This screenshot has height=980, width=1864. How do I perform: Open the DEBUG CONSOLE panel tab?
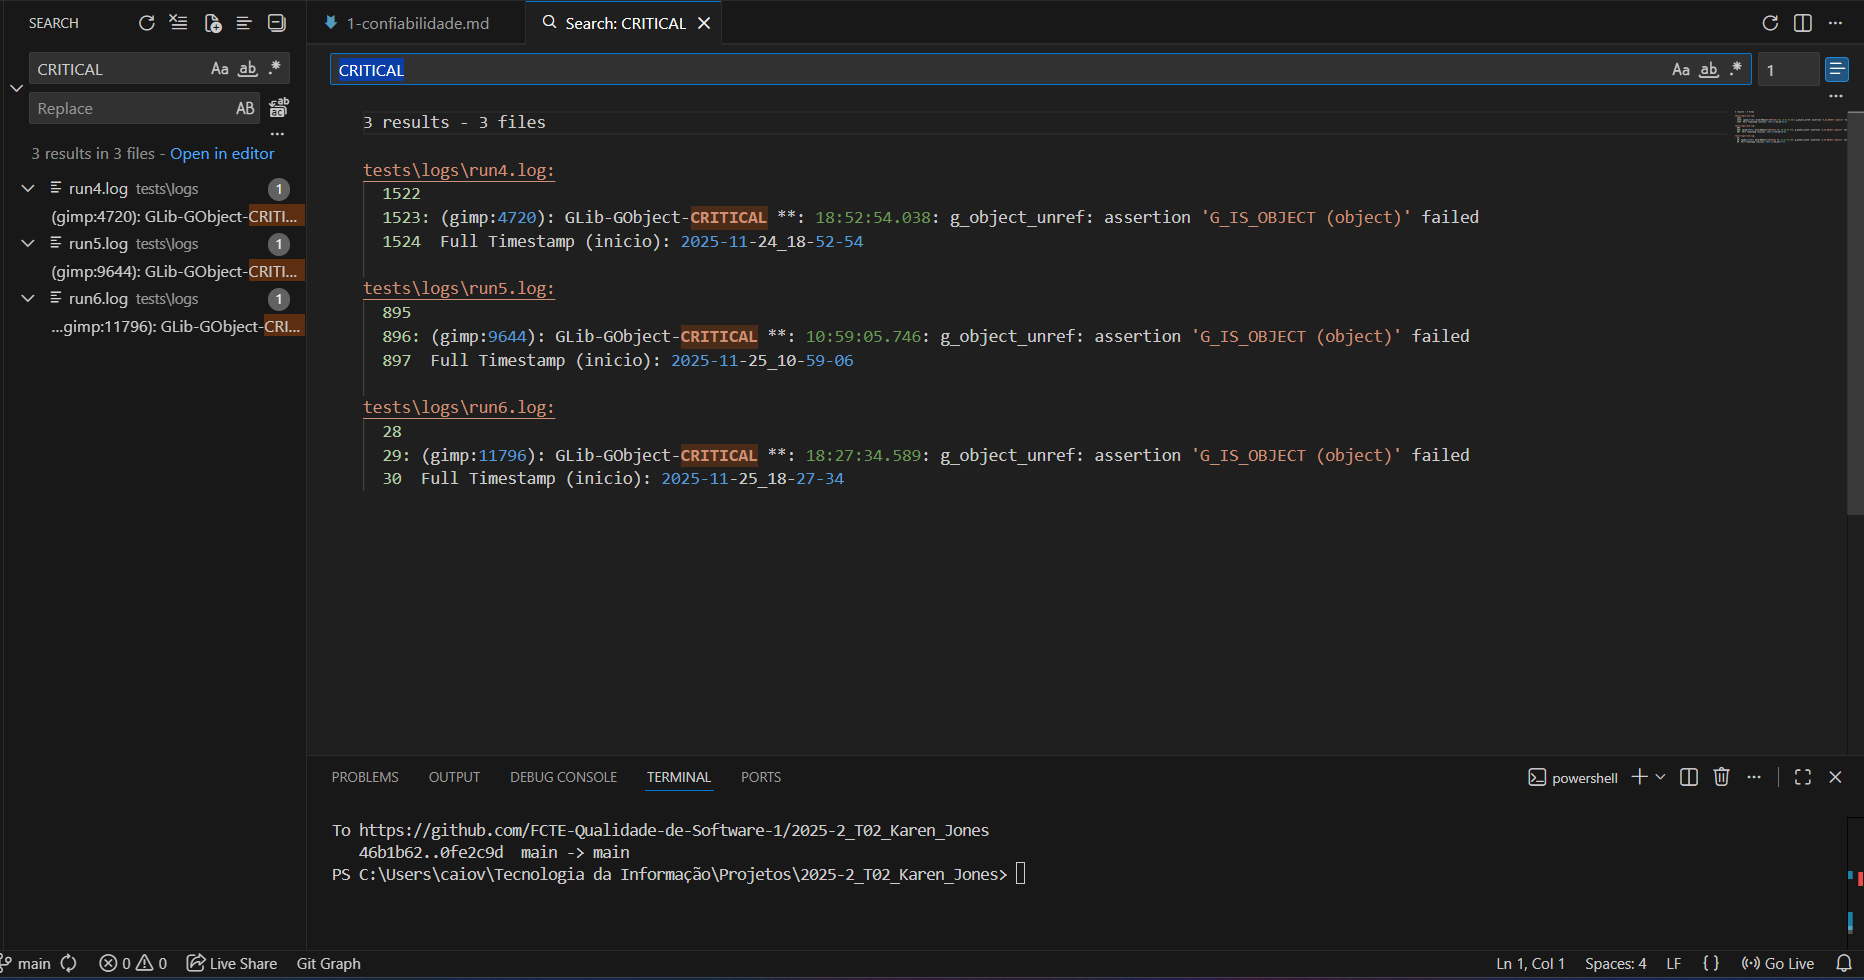pos(563,777)
